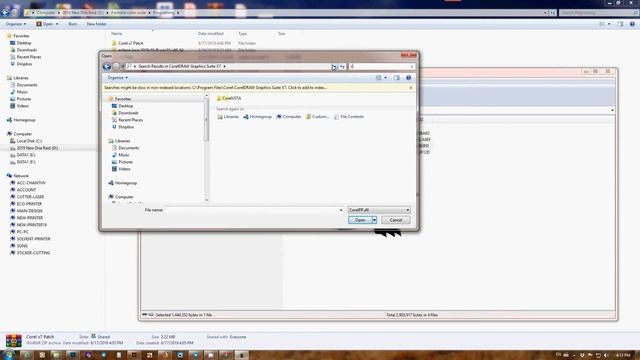Select MAIN-DESIGN network computer
Screen dimensions: 640x360
[26, 211]
